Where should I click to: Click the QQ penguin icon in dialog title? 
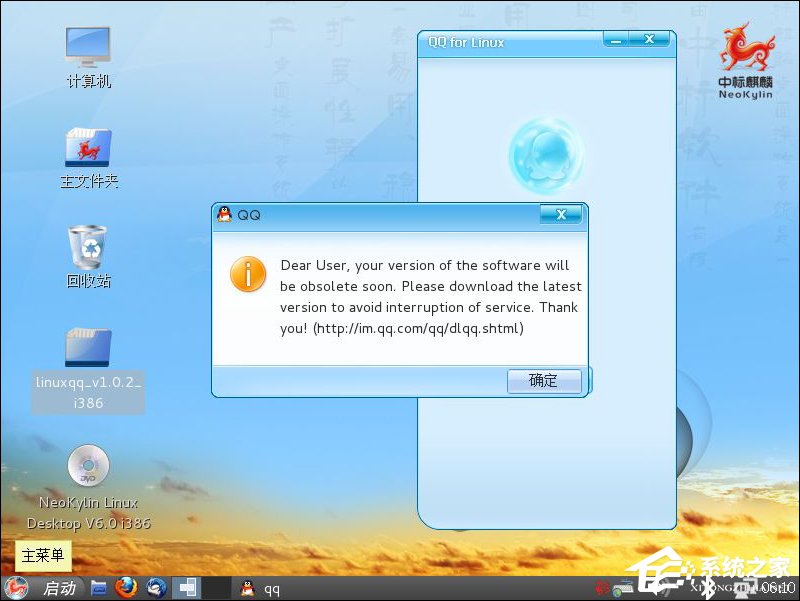coord(224,214)
